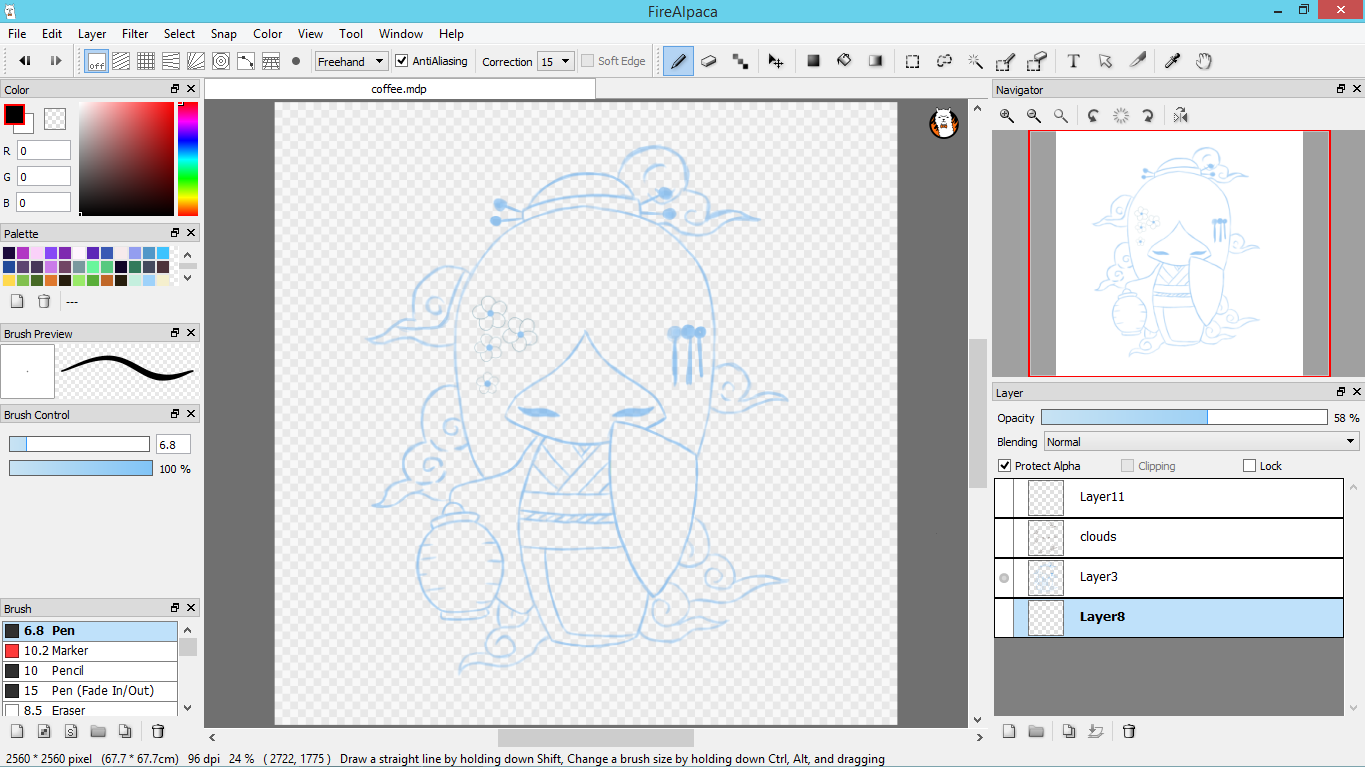
Task: Enable the radial circle snap
Action: coord(221,61)
